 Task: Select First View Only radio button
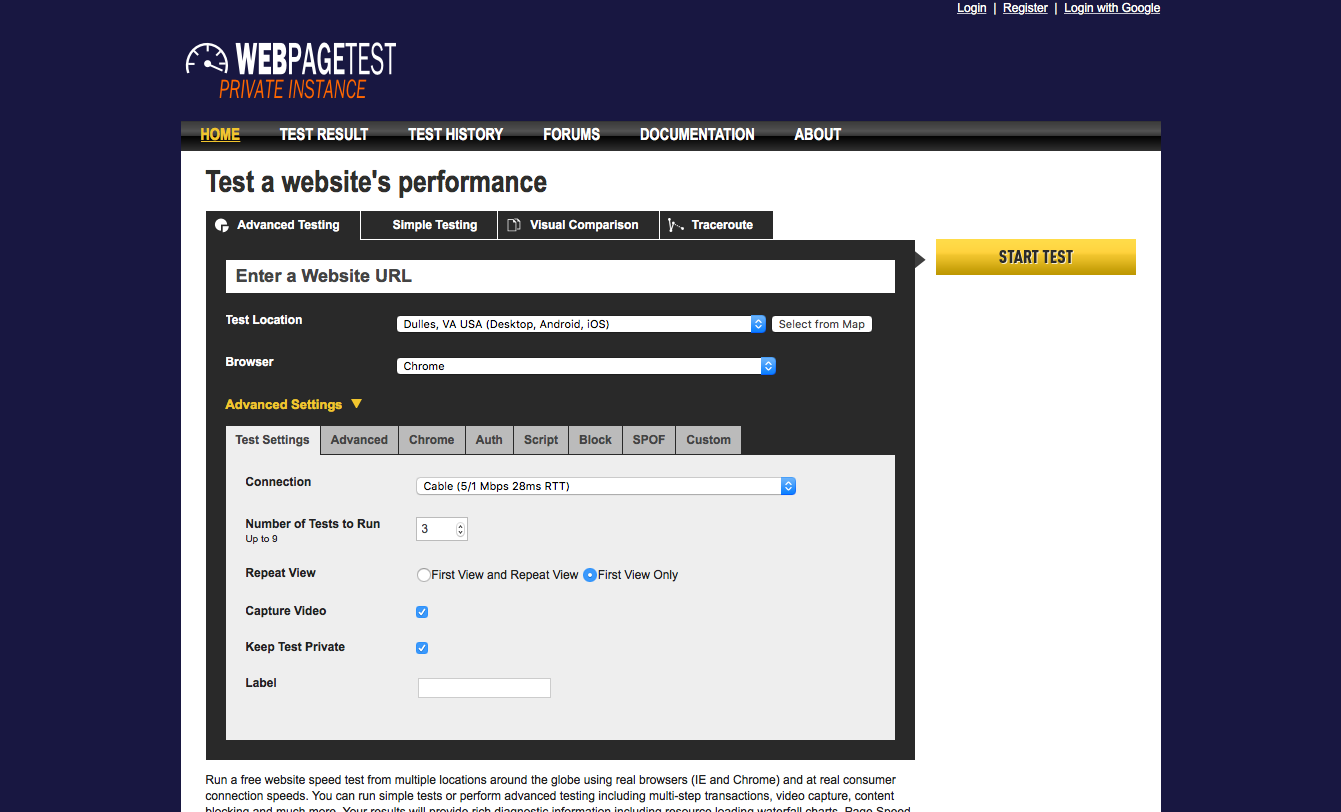point(590,575)
